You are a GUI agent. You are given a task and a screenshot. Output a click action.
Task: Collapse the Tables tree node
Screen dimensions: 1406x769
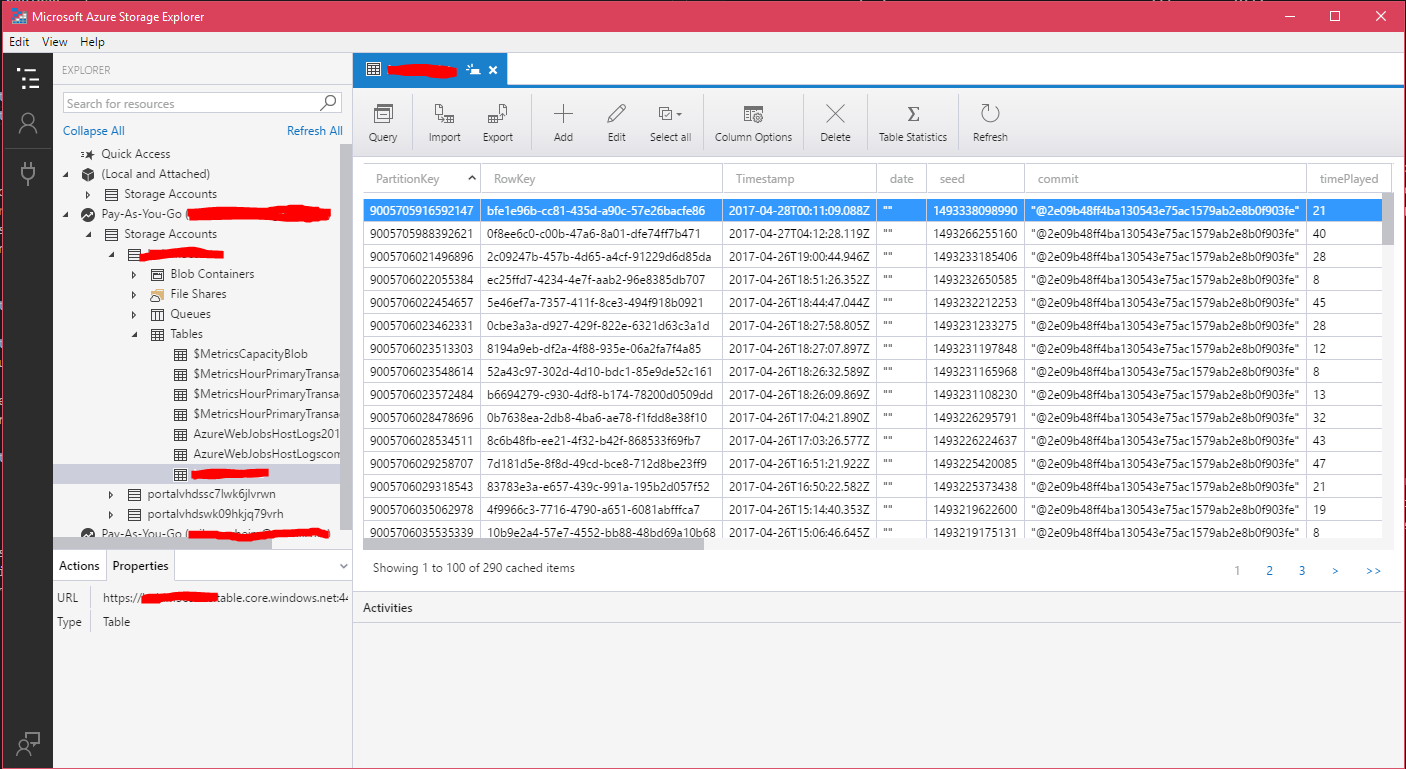135,334
